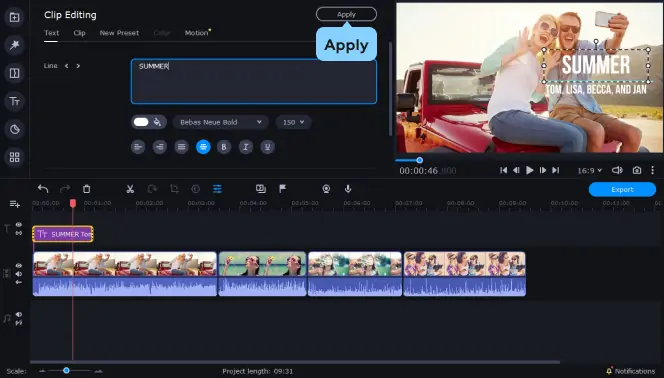Add a new track to timeline
This screenshot has width=664, height=378.
point(15,204)
